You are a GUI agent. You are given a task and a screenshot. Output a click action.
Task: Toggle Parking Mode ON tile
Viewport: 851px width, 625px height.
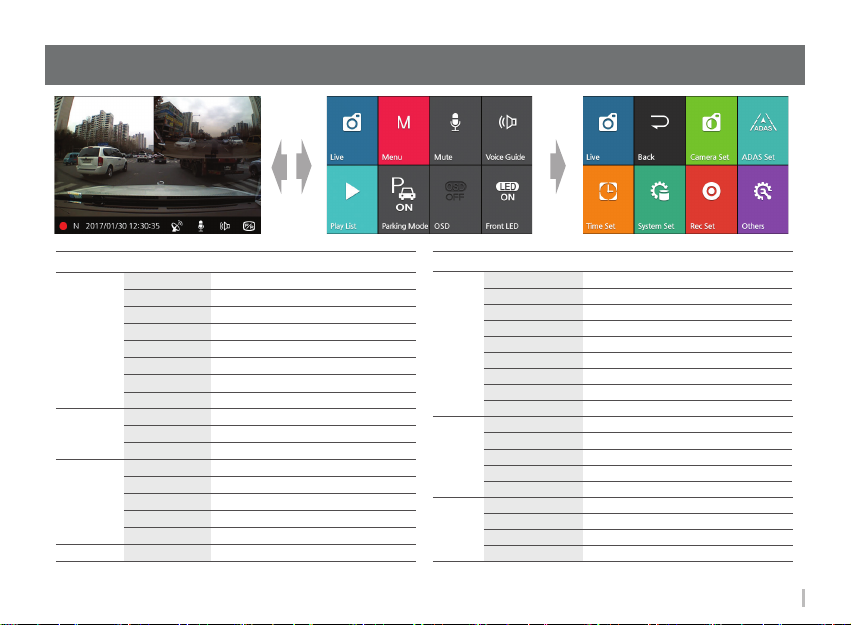403,200
